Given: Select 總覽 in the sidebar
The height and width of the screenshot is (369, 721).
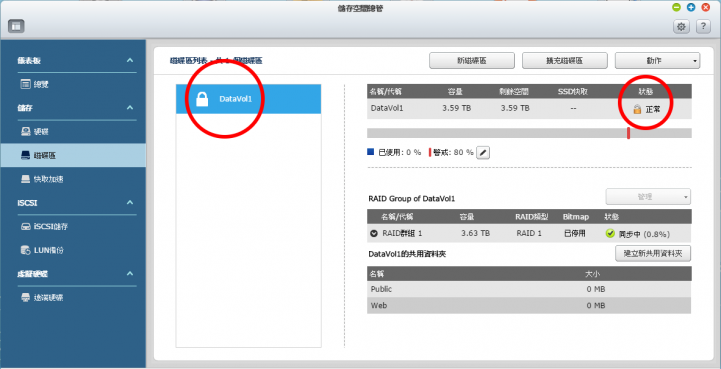Looking at the screenshot, I should click(x=73, y=84).
